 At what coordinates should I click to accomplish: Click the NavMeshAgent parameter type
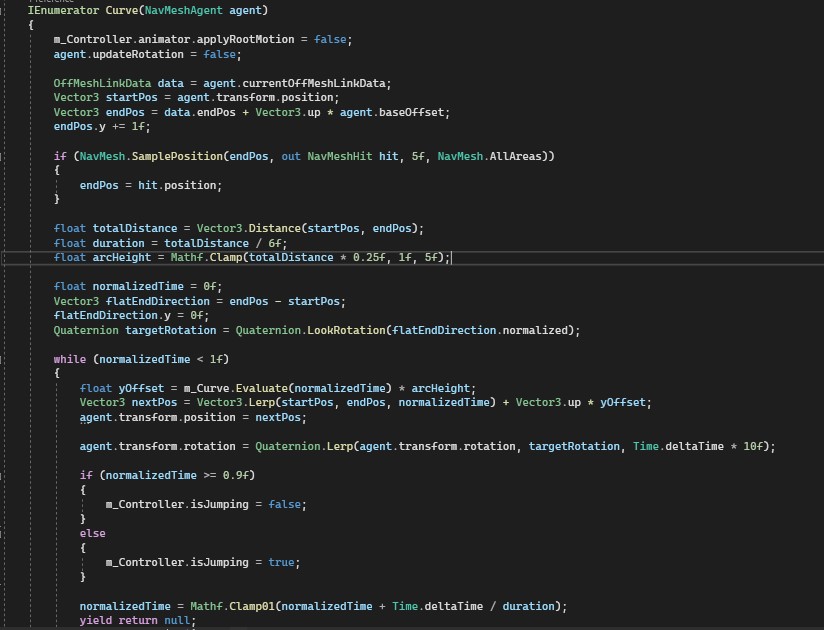click(183, 10)
